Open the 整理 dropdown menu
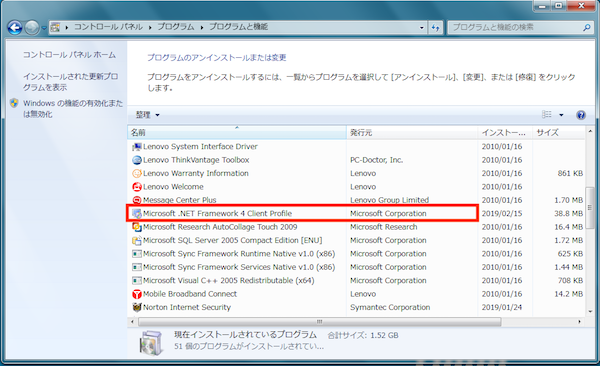The height and width of the screenshot is (366, 600). (x=147, y=115)
